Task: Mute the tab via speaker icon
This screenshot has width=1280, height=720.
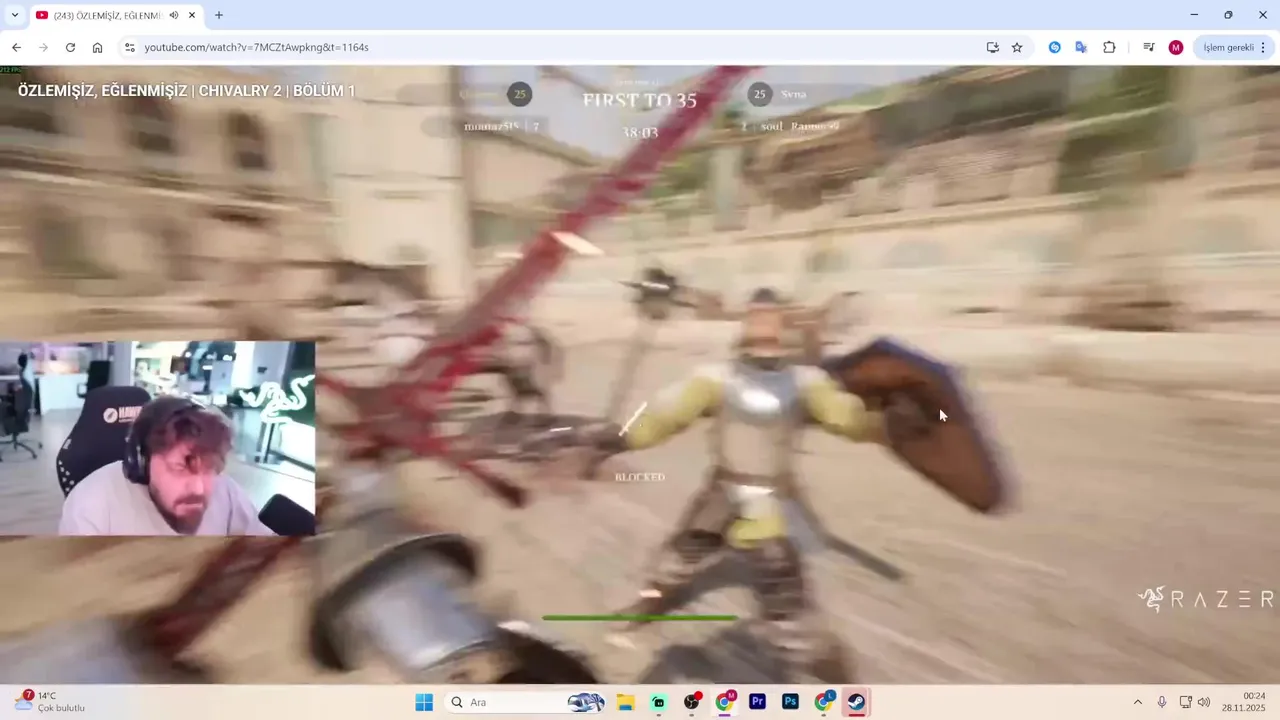Action: click(174, 15)
